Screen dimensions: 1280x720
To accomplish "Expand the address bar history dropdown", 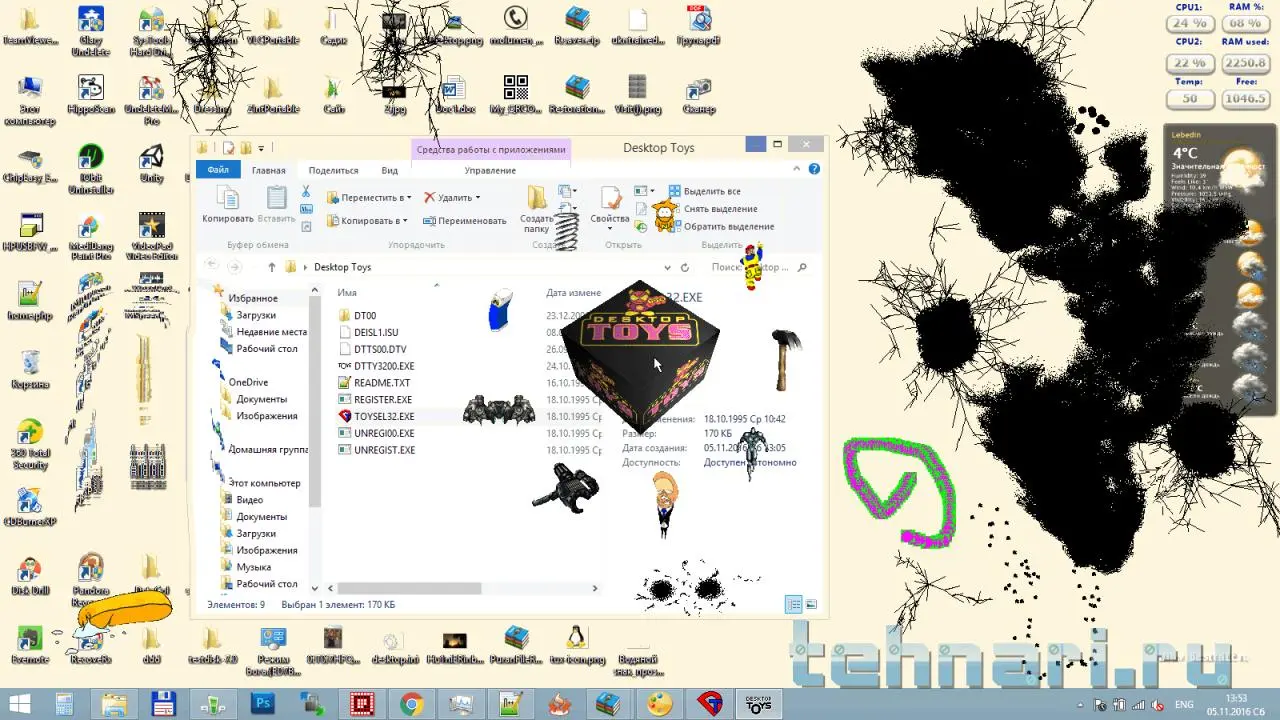I will (668, 267).
